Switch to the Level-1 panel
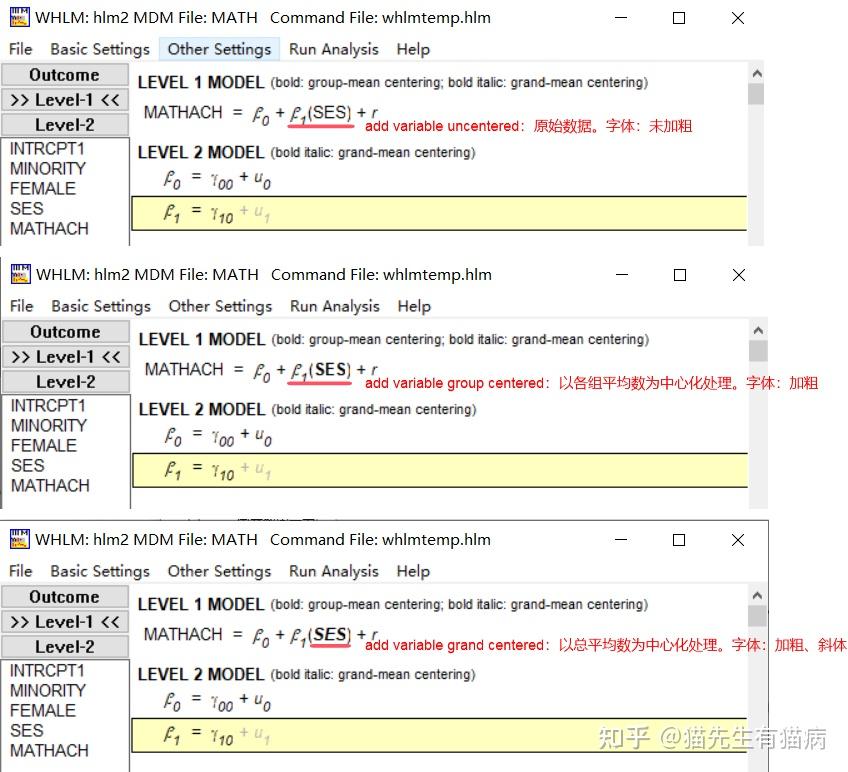 (64, 99)
